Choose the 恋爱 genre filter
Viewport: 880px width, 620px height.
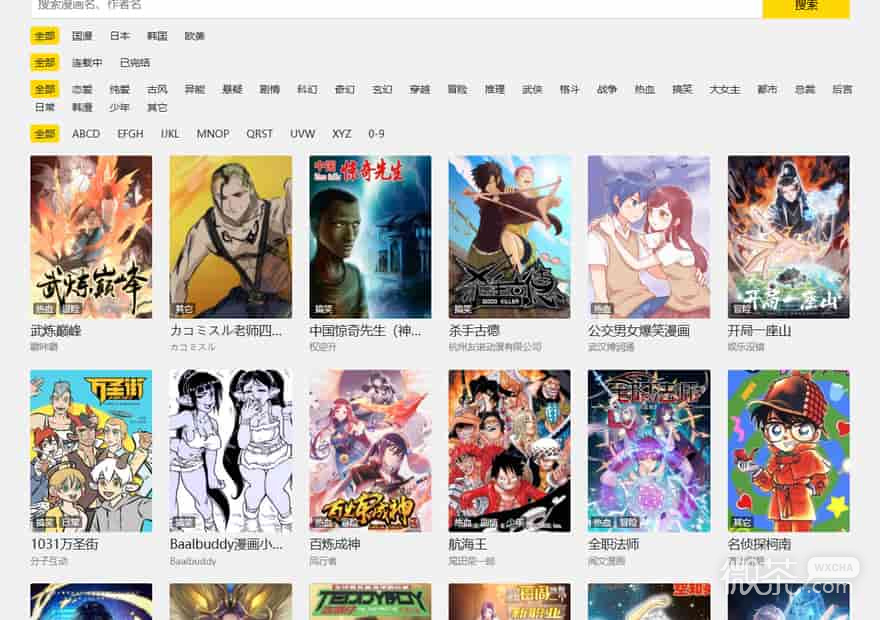point(82,89)
